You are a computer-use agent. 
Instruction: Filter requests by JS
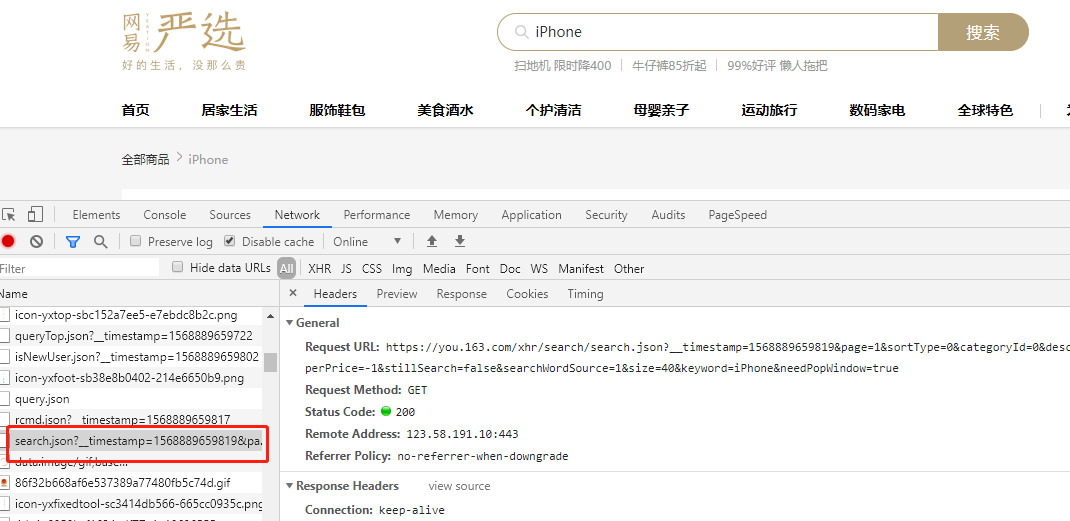(x=347, y=269)
